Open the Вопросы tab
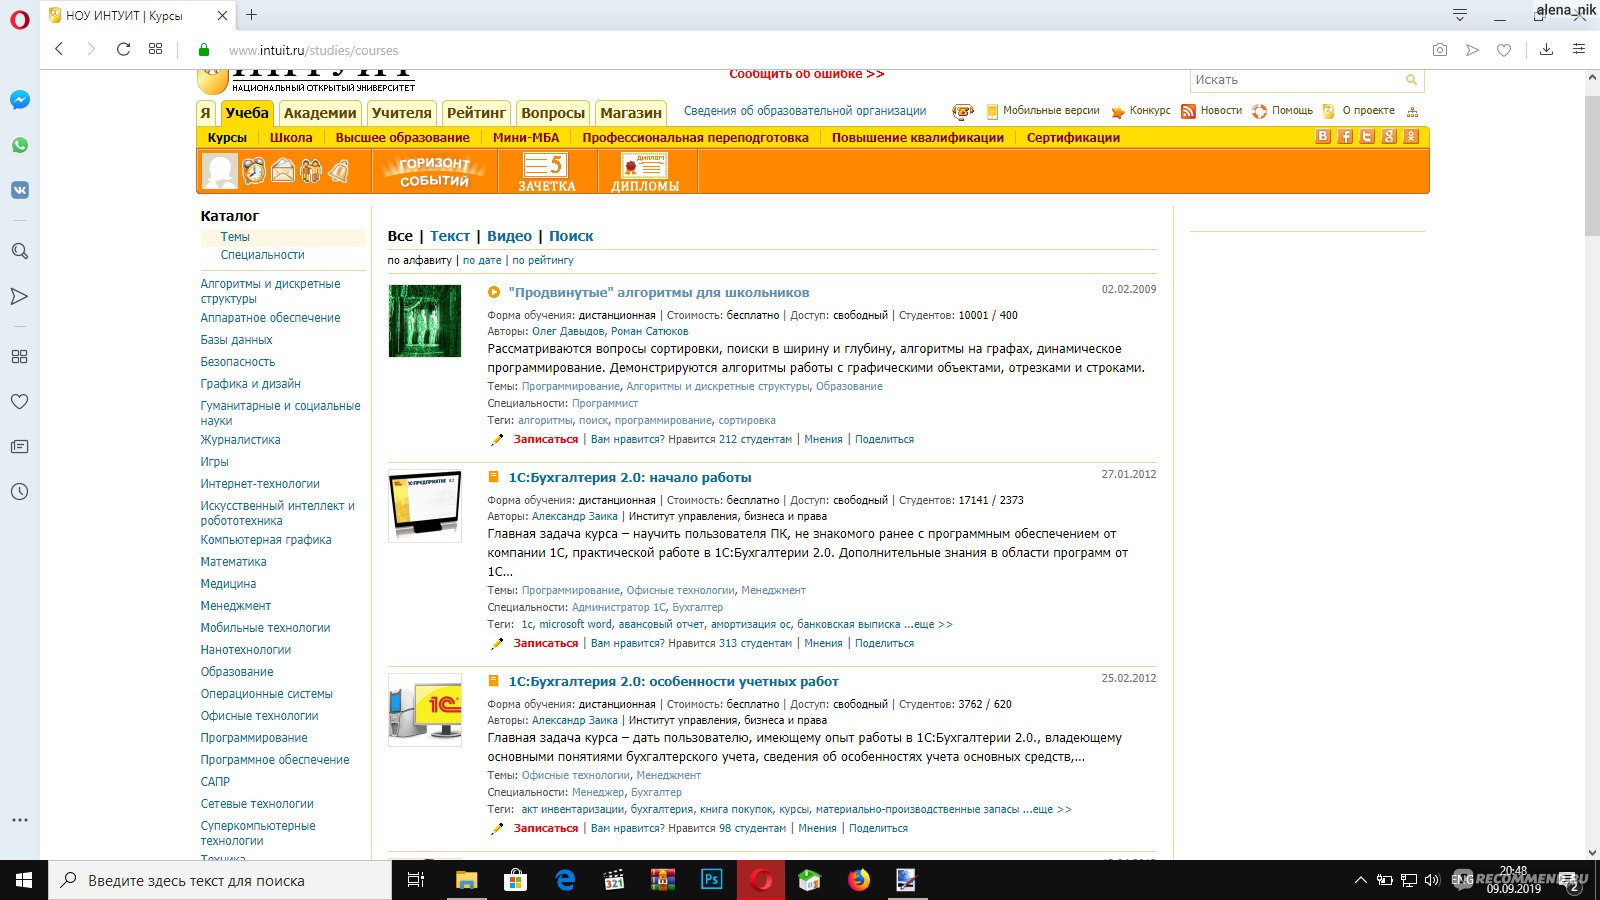Image resolution: width=1600 pixels, height=900 pixels. point(553,113)
